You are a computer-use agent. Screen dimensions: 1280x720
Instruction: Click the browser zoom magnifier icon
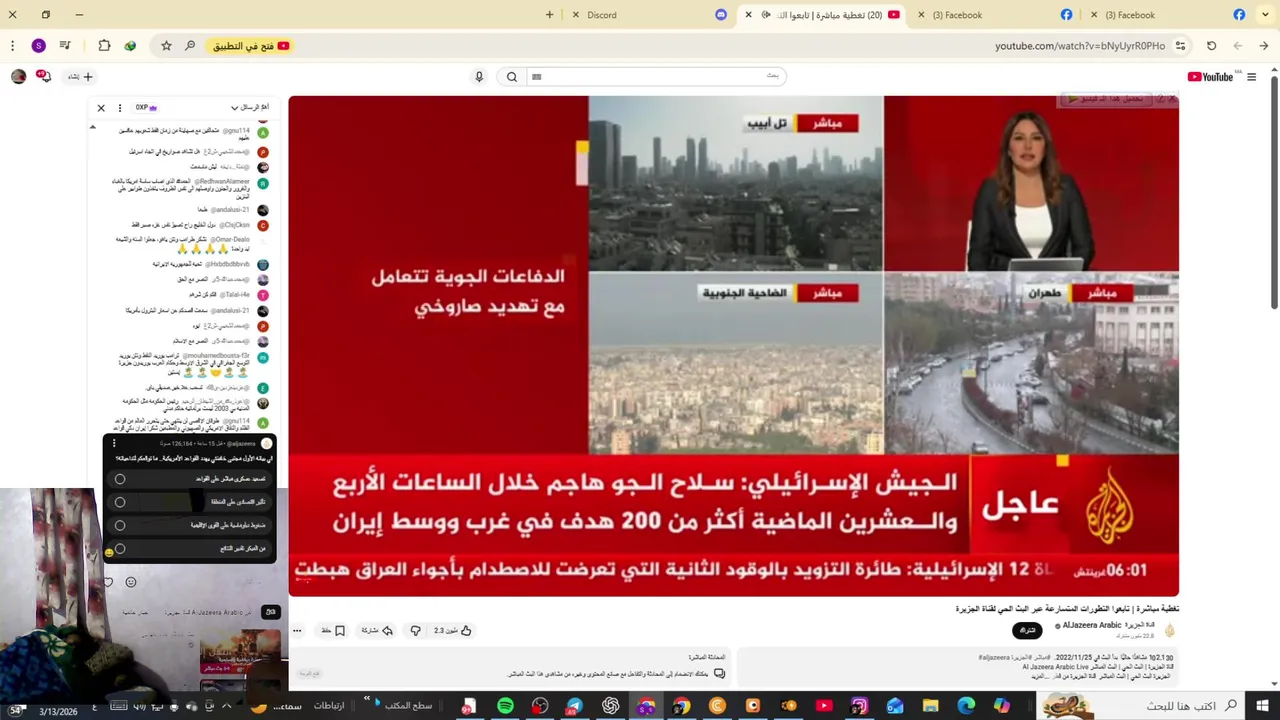pyautogui.click(x=190, y=46)
